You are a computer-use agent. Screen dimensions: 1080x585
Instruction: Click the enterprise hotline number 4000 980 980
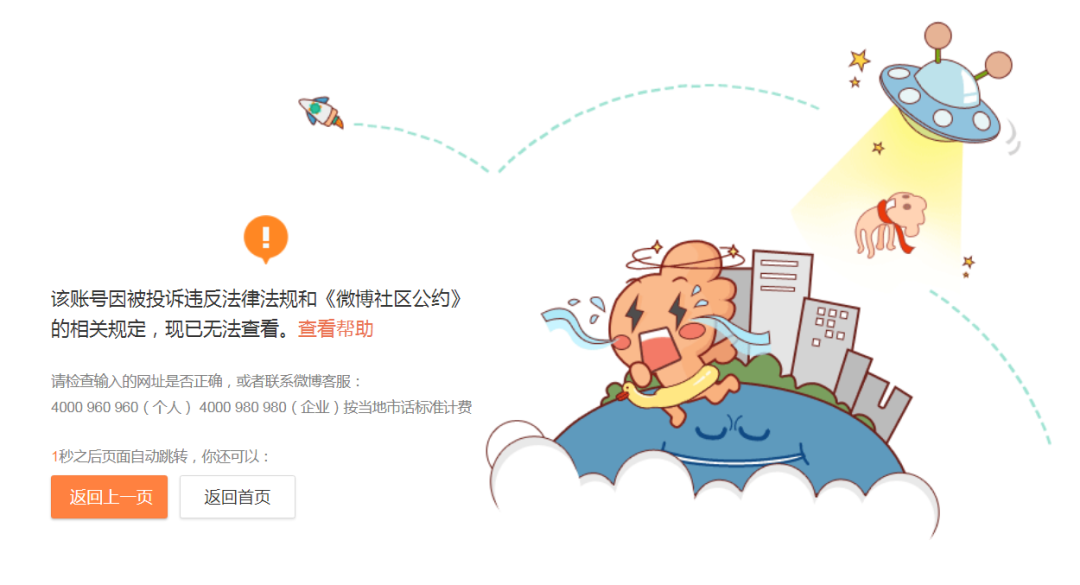click(242, 407)
